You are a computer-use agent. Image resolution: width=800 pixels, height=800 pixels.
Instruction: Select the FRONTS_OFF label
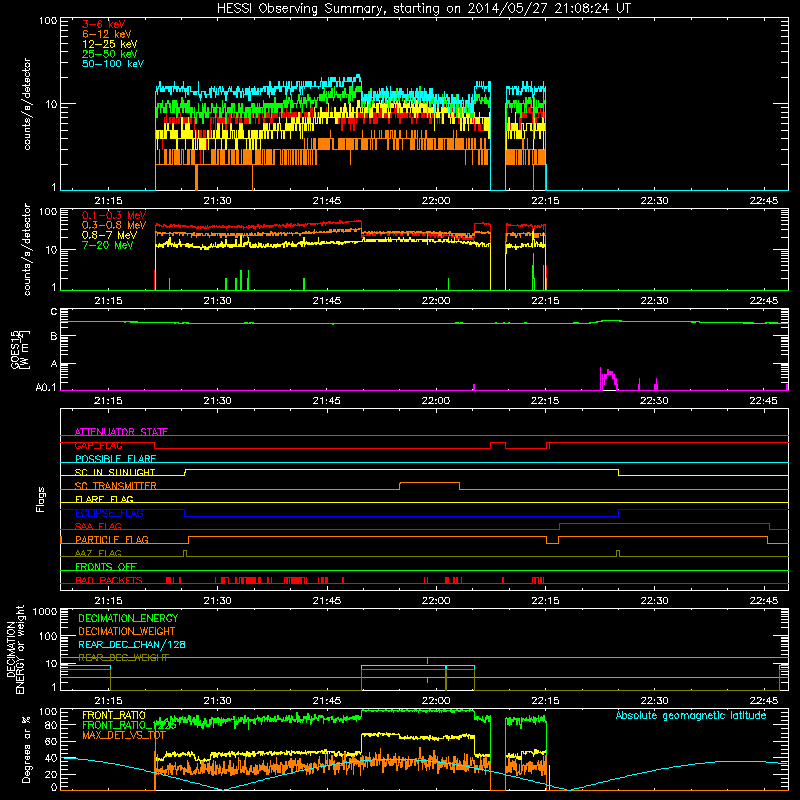[106, 566]
